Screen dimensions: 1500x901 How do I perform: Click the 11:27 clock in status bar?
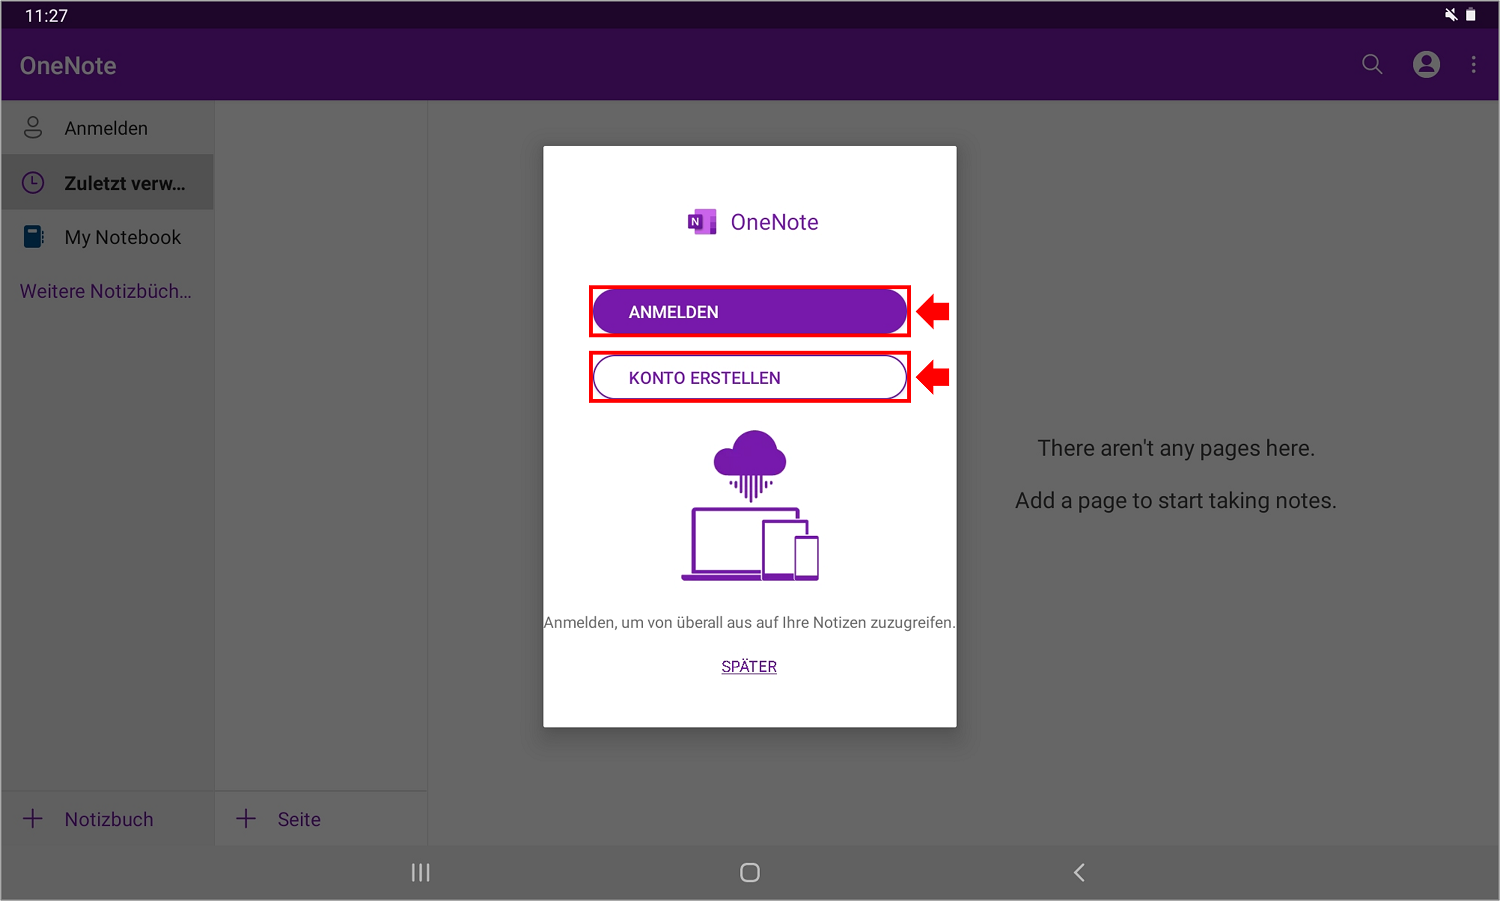coord(46,16)
